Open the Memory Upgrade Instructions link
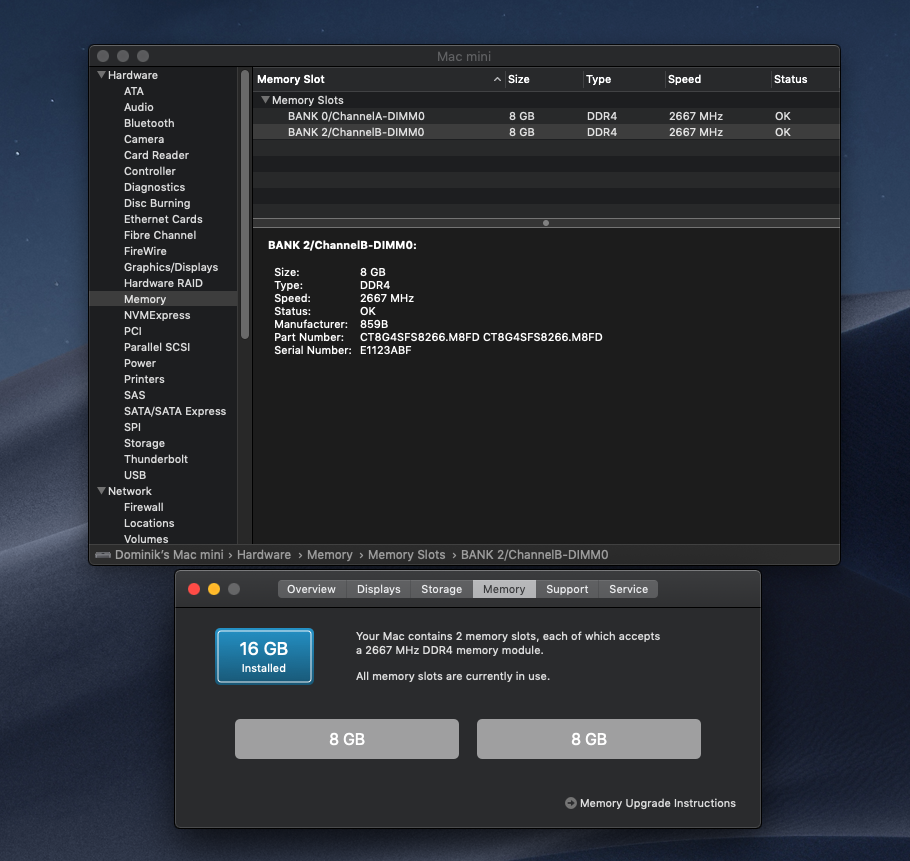Screen dimensions: 910x861 [658, 803]
